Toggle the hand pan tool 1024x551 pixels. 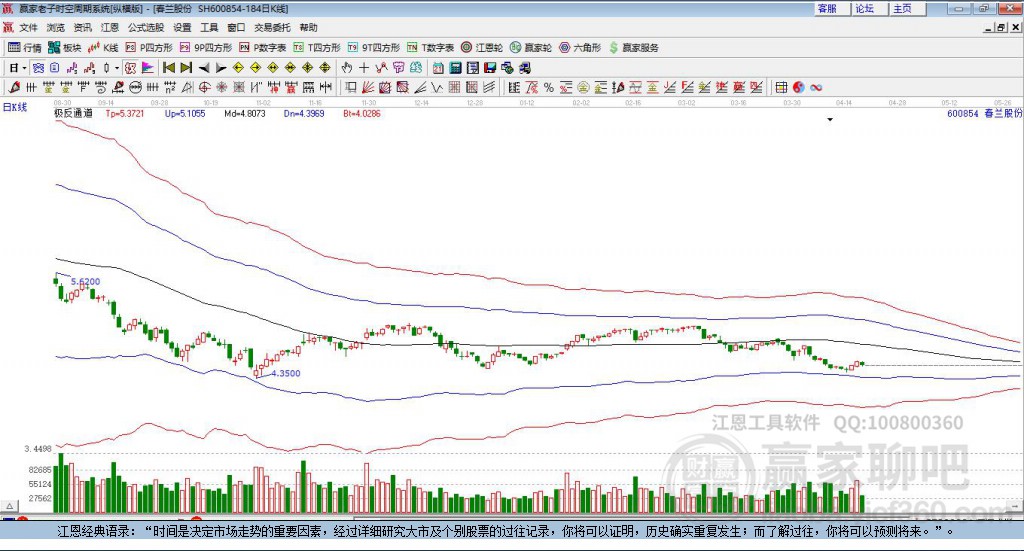point(347,68)
